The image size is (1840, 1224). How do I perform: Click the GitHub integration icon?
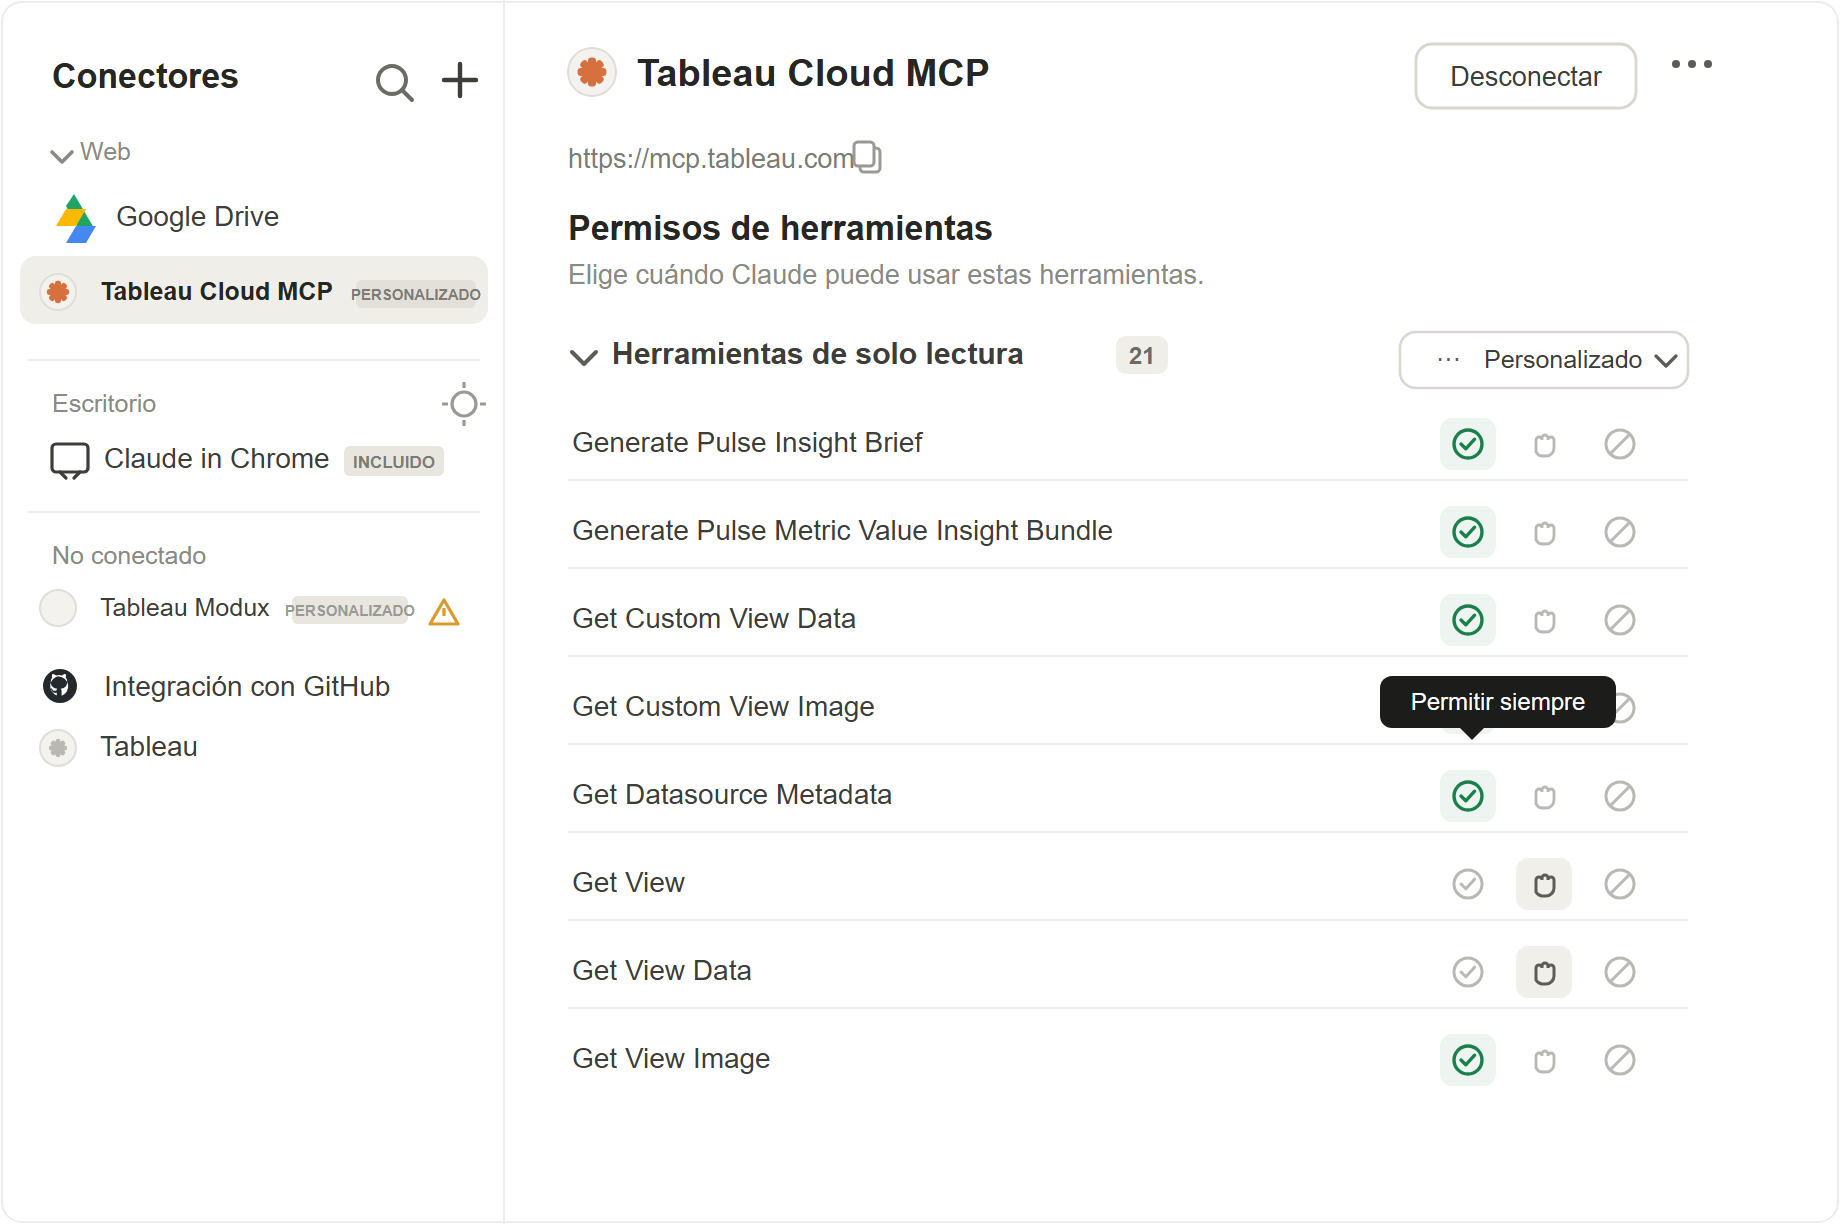click(60, 686)
